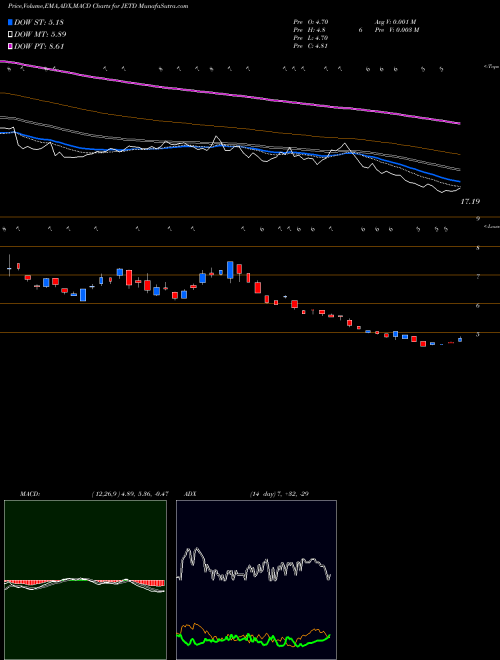
Task: Click the right end of the thick blue EMA line
Action: [x=458, y=181]
